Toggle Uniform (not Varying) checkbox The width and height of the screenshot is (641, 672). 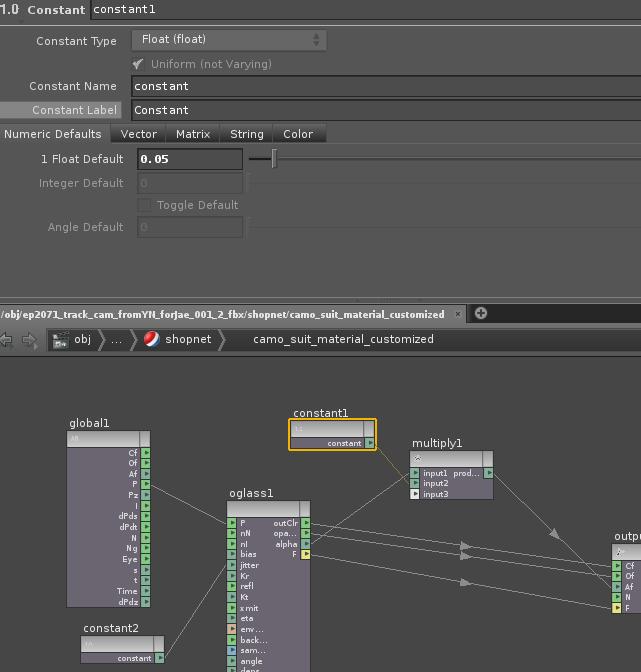138,64
